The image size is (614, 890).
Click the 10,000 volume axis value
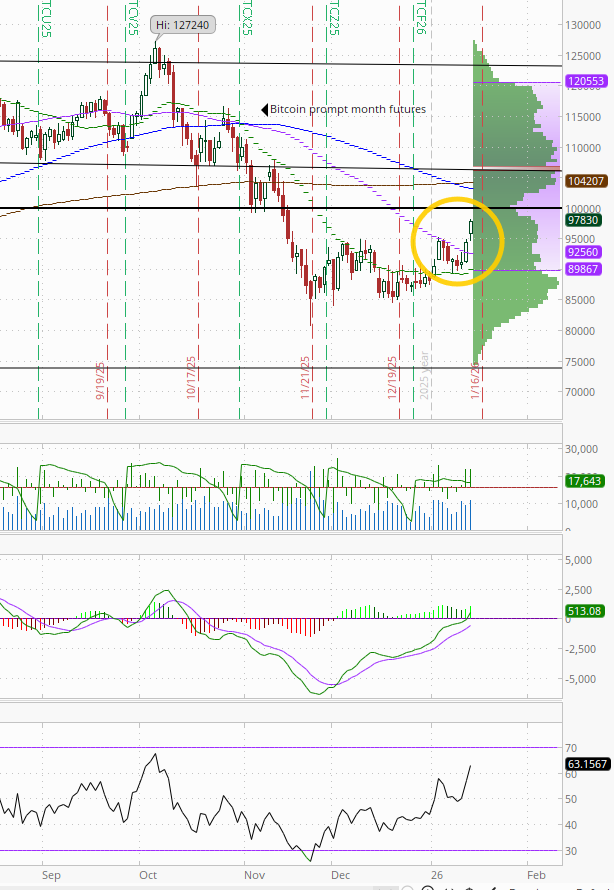pos(581,504)
